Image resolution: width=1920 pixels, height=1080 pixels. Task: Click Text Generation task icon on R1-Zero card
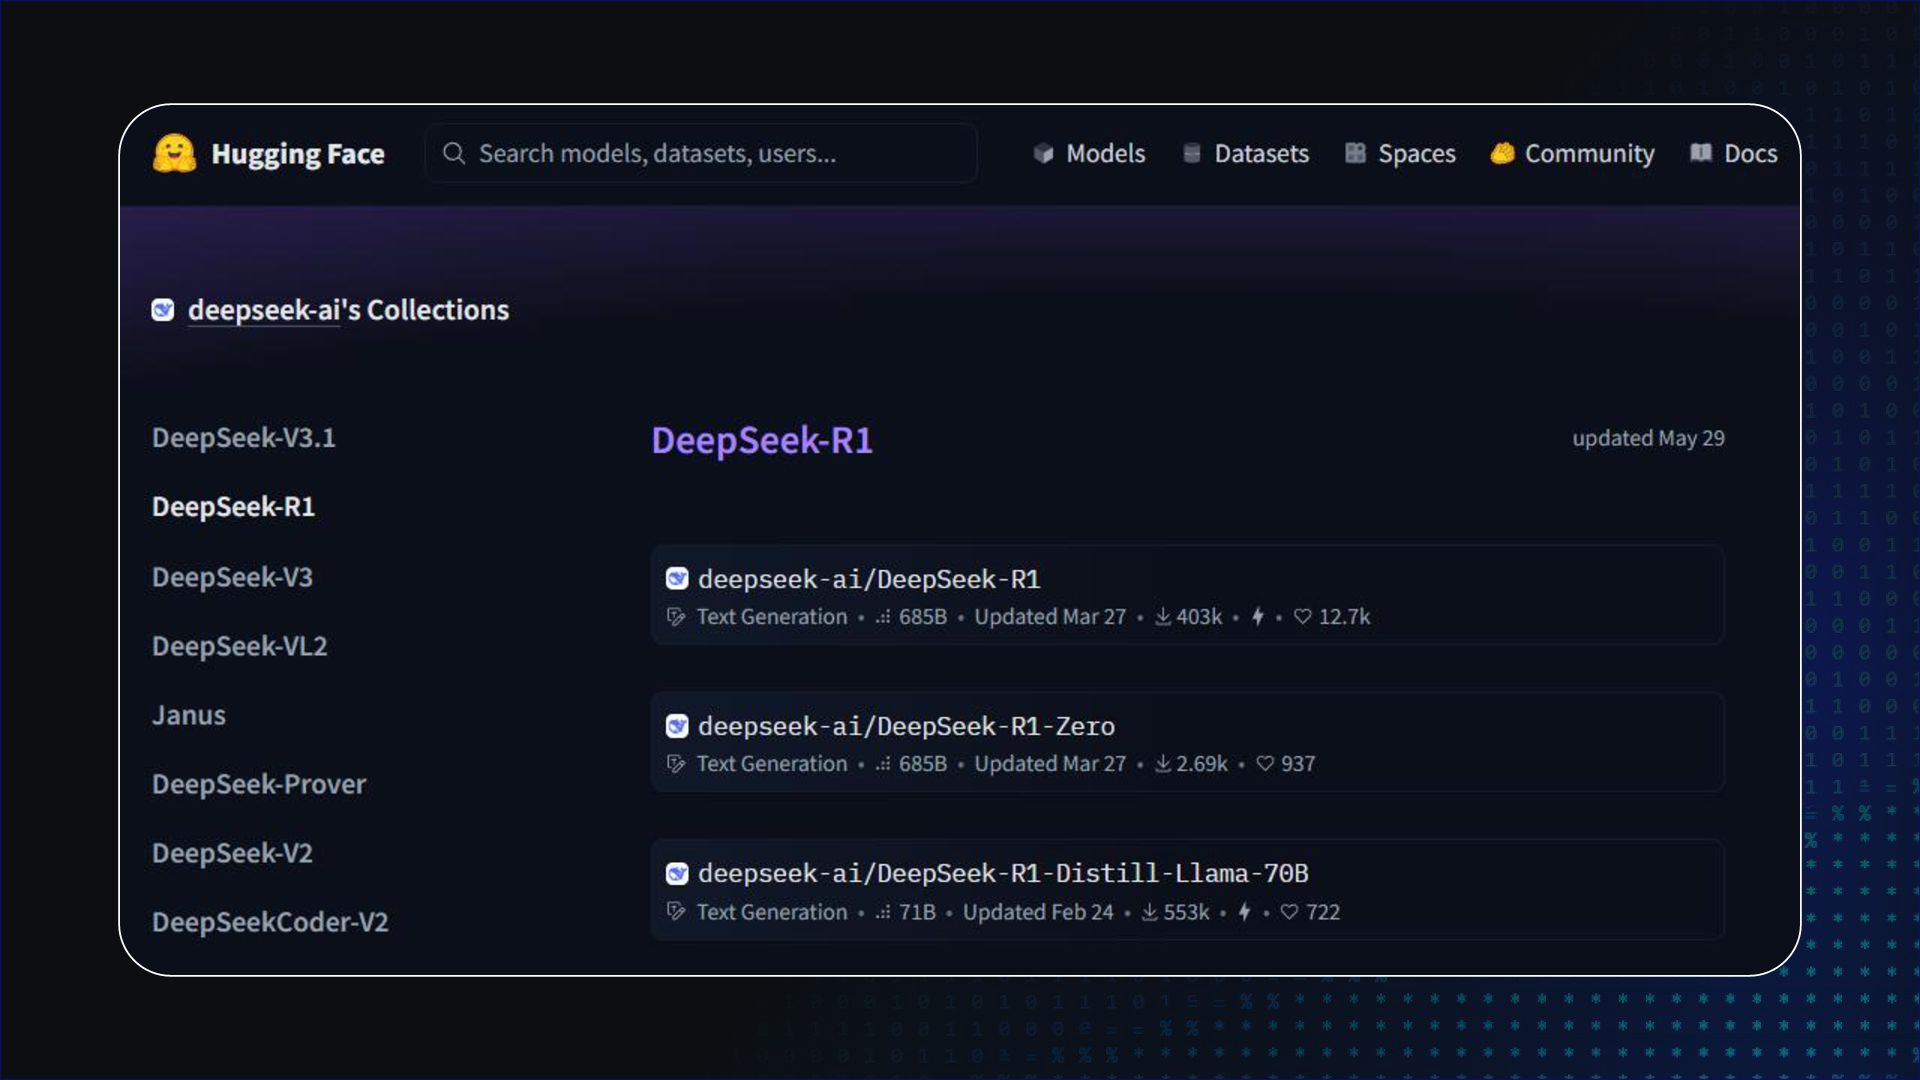click(676, 764)
